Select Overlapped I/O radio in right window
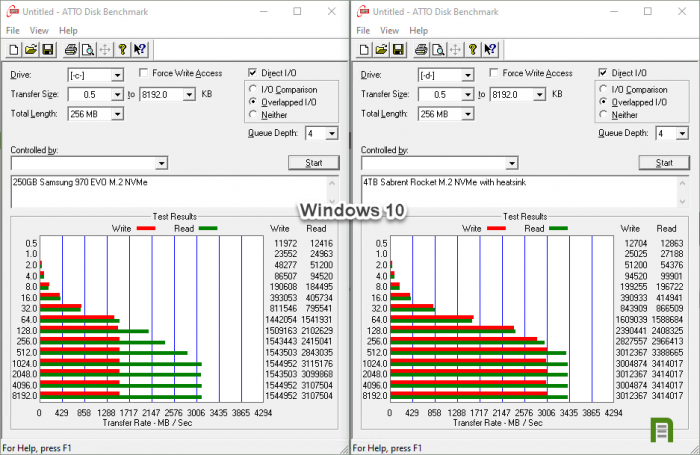The height and width of the screenshot is (455, 700). (x=603, y=102)
